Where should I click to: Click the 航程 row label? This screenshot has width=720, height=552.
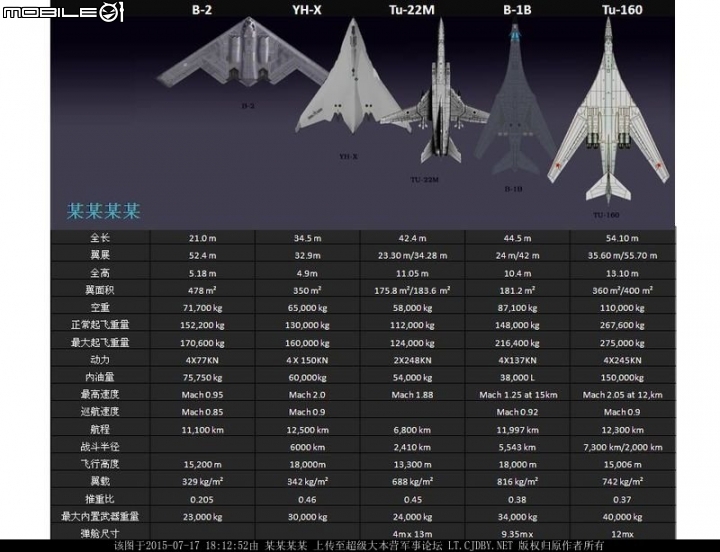pyautogui.click(x=100, y=429)
